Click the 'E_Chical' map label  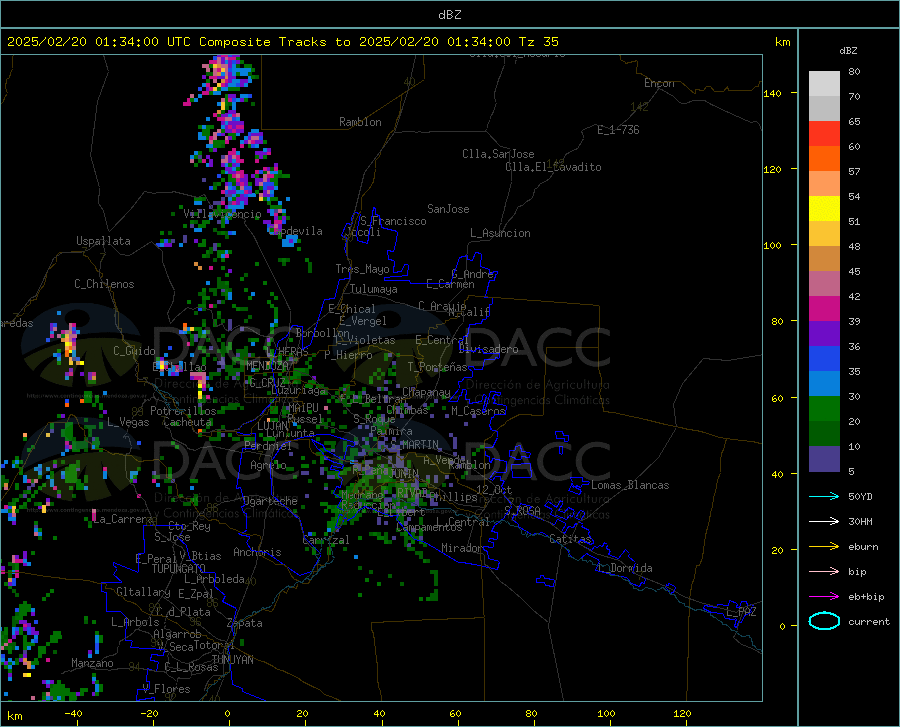pos(352,309)
